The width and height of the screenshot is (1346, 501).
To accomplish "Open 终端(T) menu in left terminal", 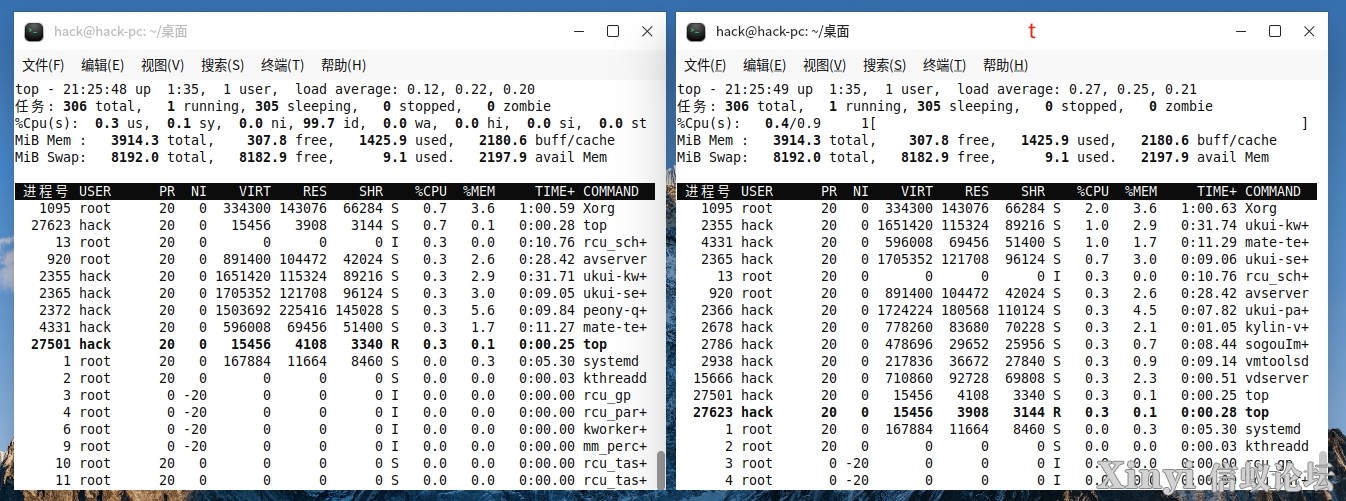I will (x=283, y=65).
